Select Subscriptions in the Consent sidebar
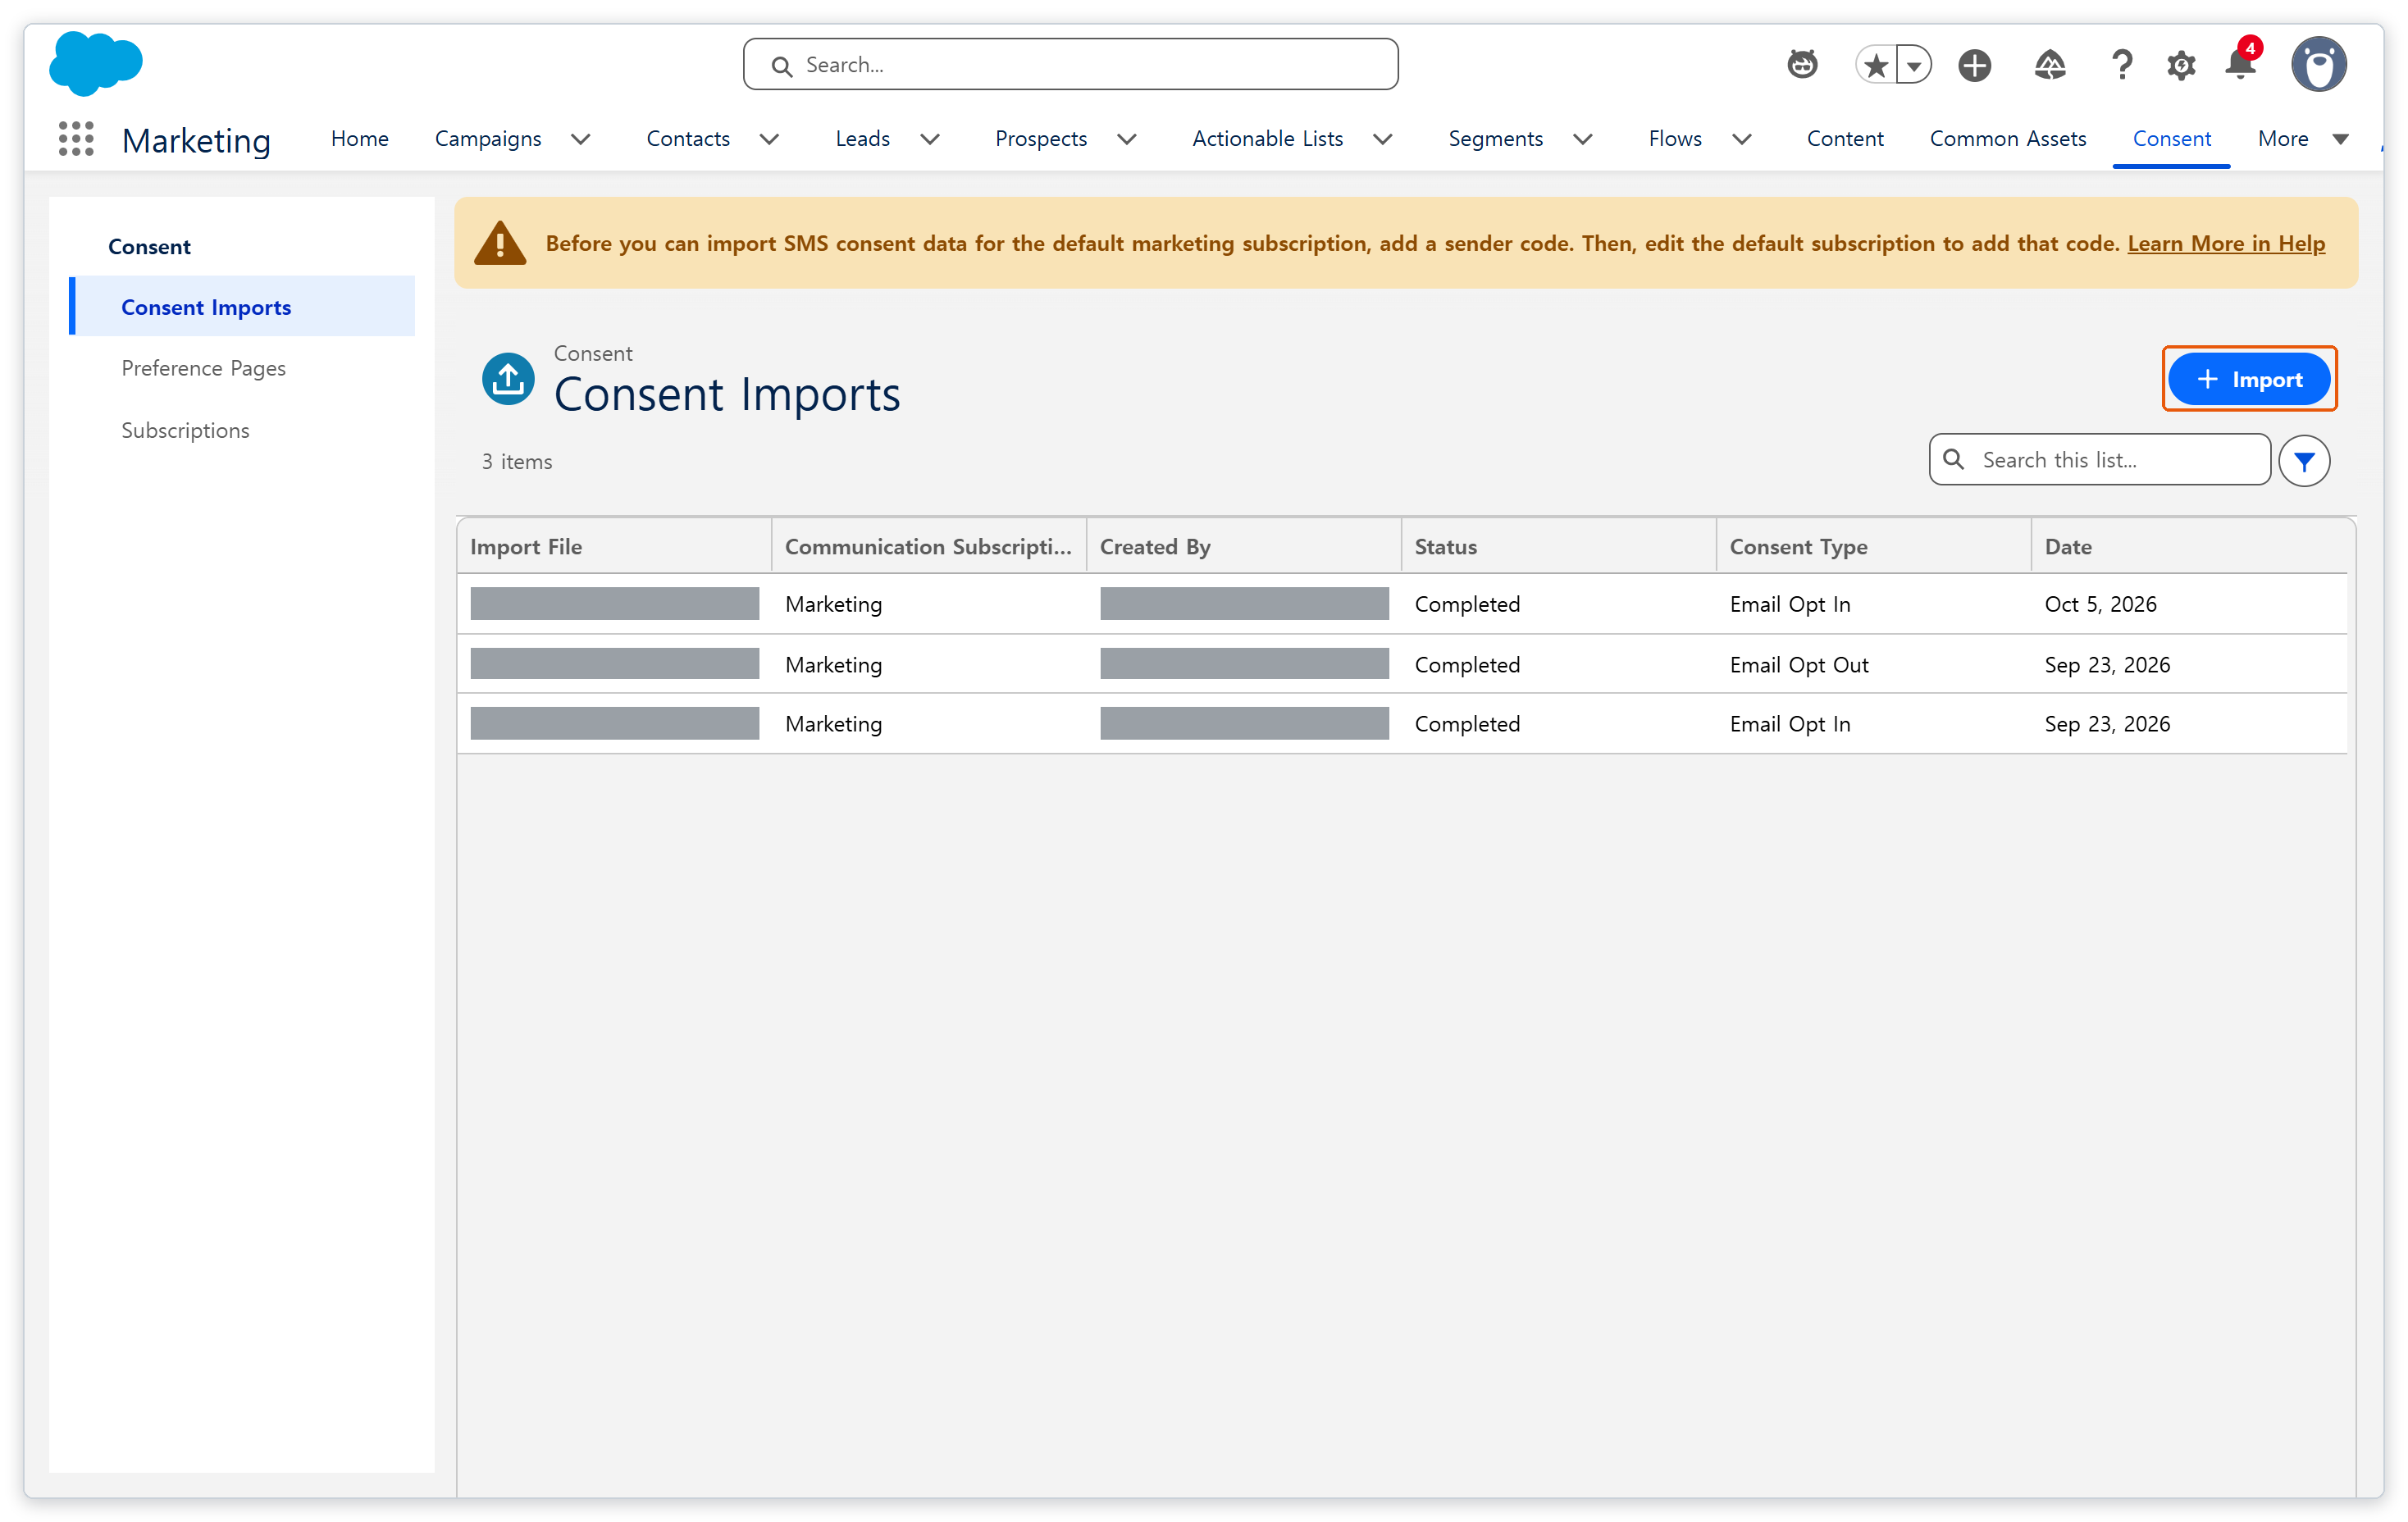The width and height of the screenshot is (2408, 1522). (x=185, y=430)
